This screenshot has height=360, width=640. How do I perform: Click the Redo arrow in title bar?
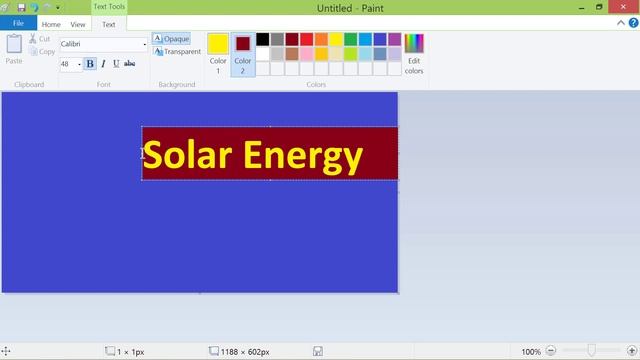47,7
